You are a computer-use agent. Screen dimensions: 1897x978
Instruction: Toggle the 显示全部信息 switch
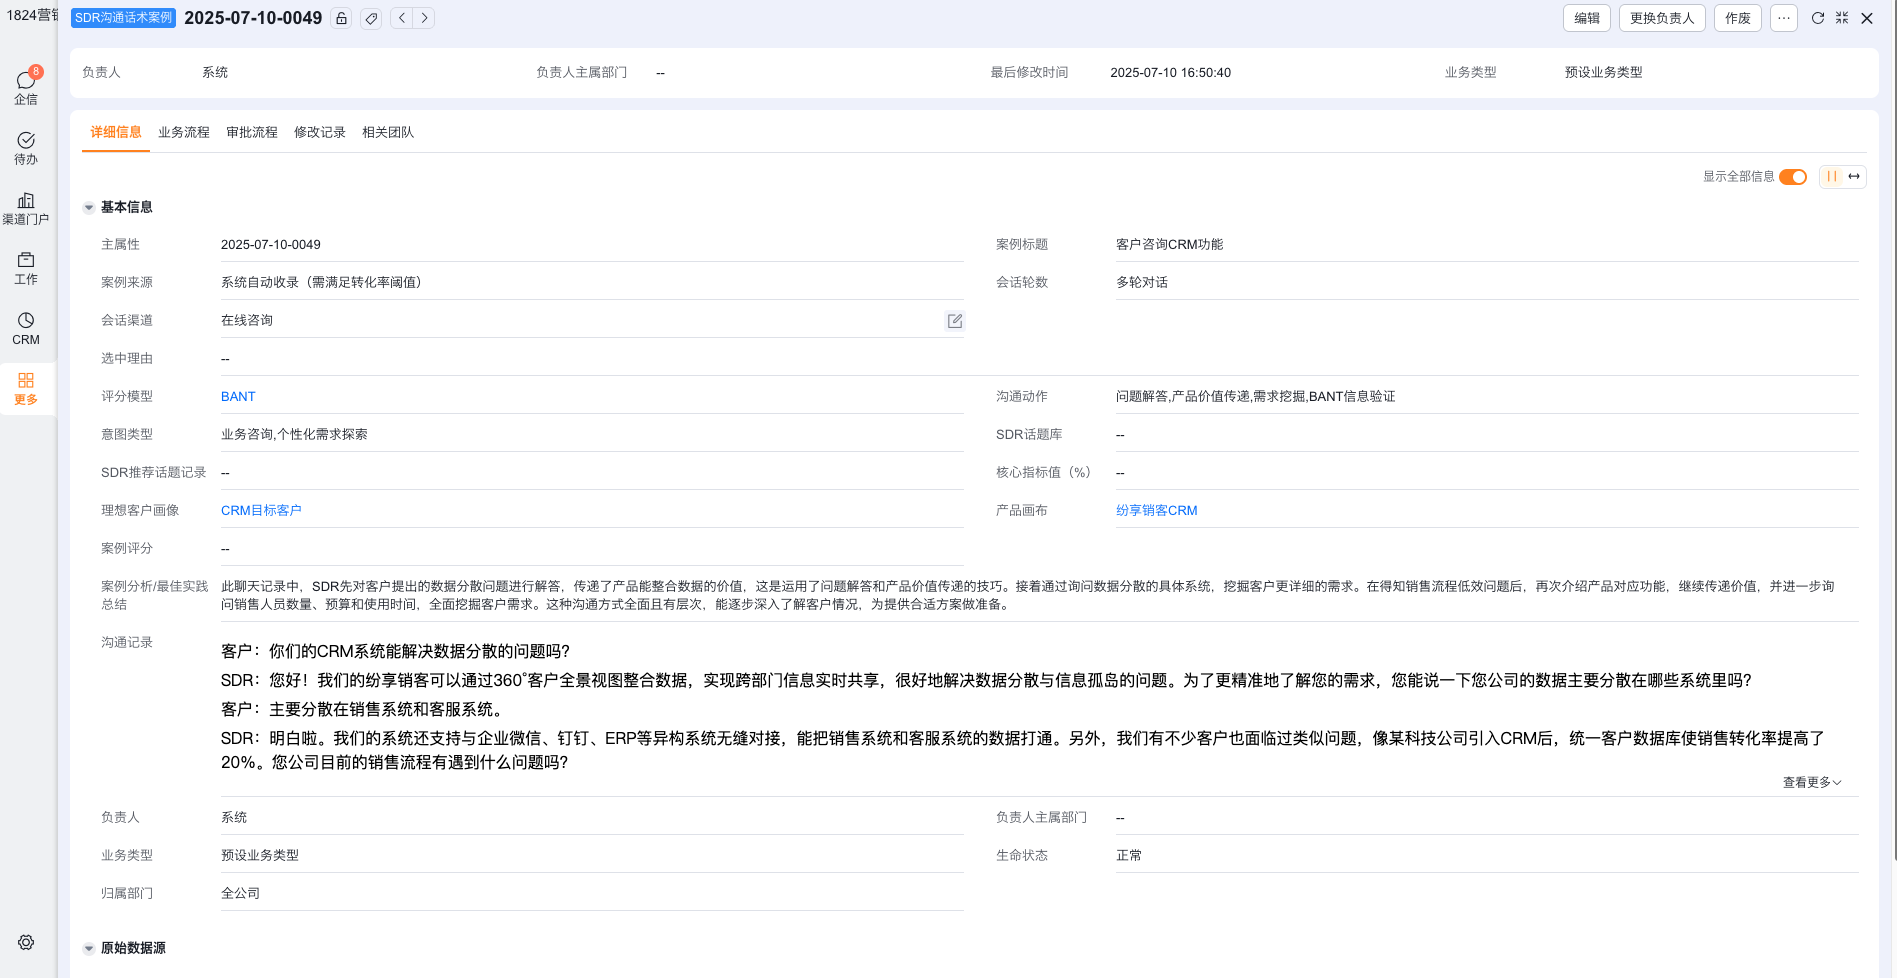(x=1792, y=177)
